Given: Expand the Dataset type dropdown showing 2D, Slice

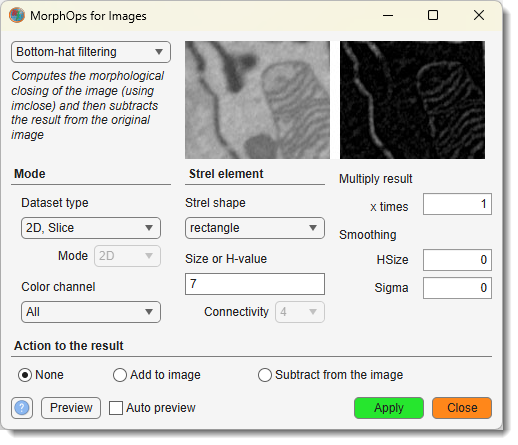Looking at the screenshot, I should coord(91,228).
